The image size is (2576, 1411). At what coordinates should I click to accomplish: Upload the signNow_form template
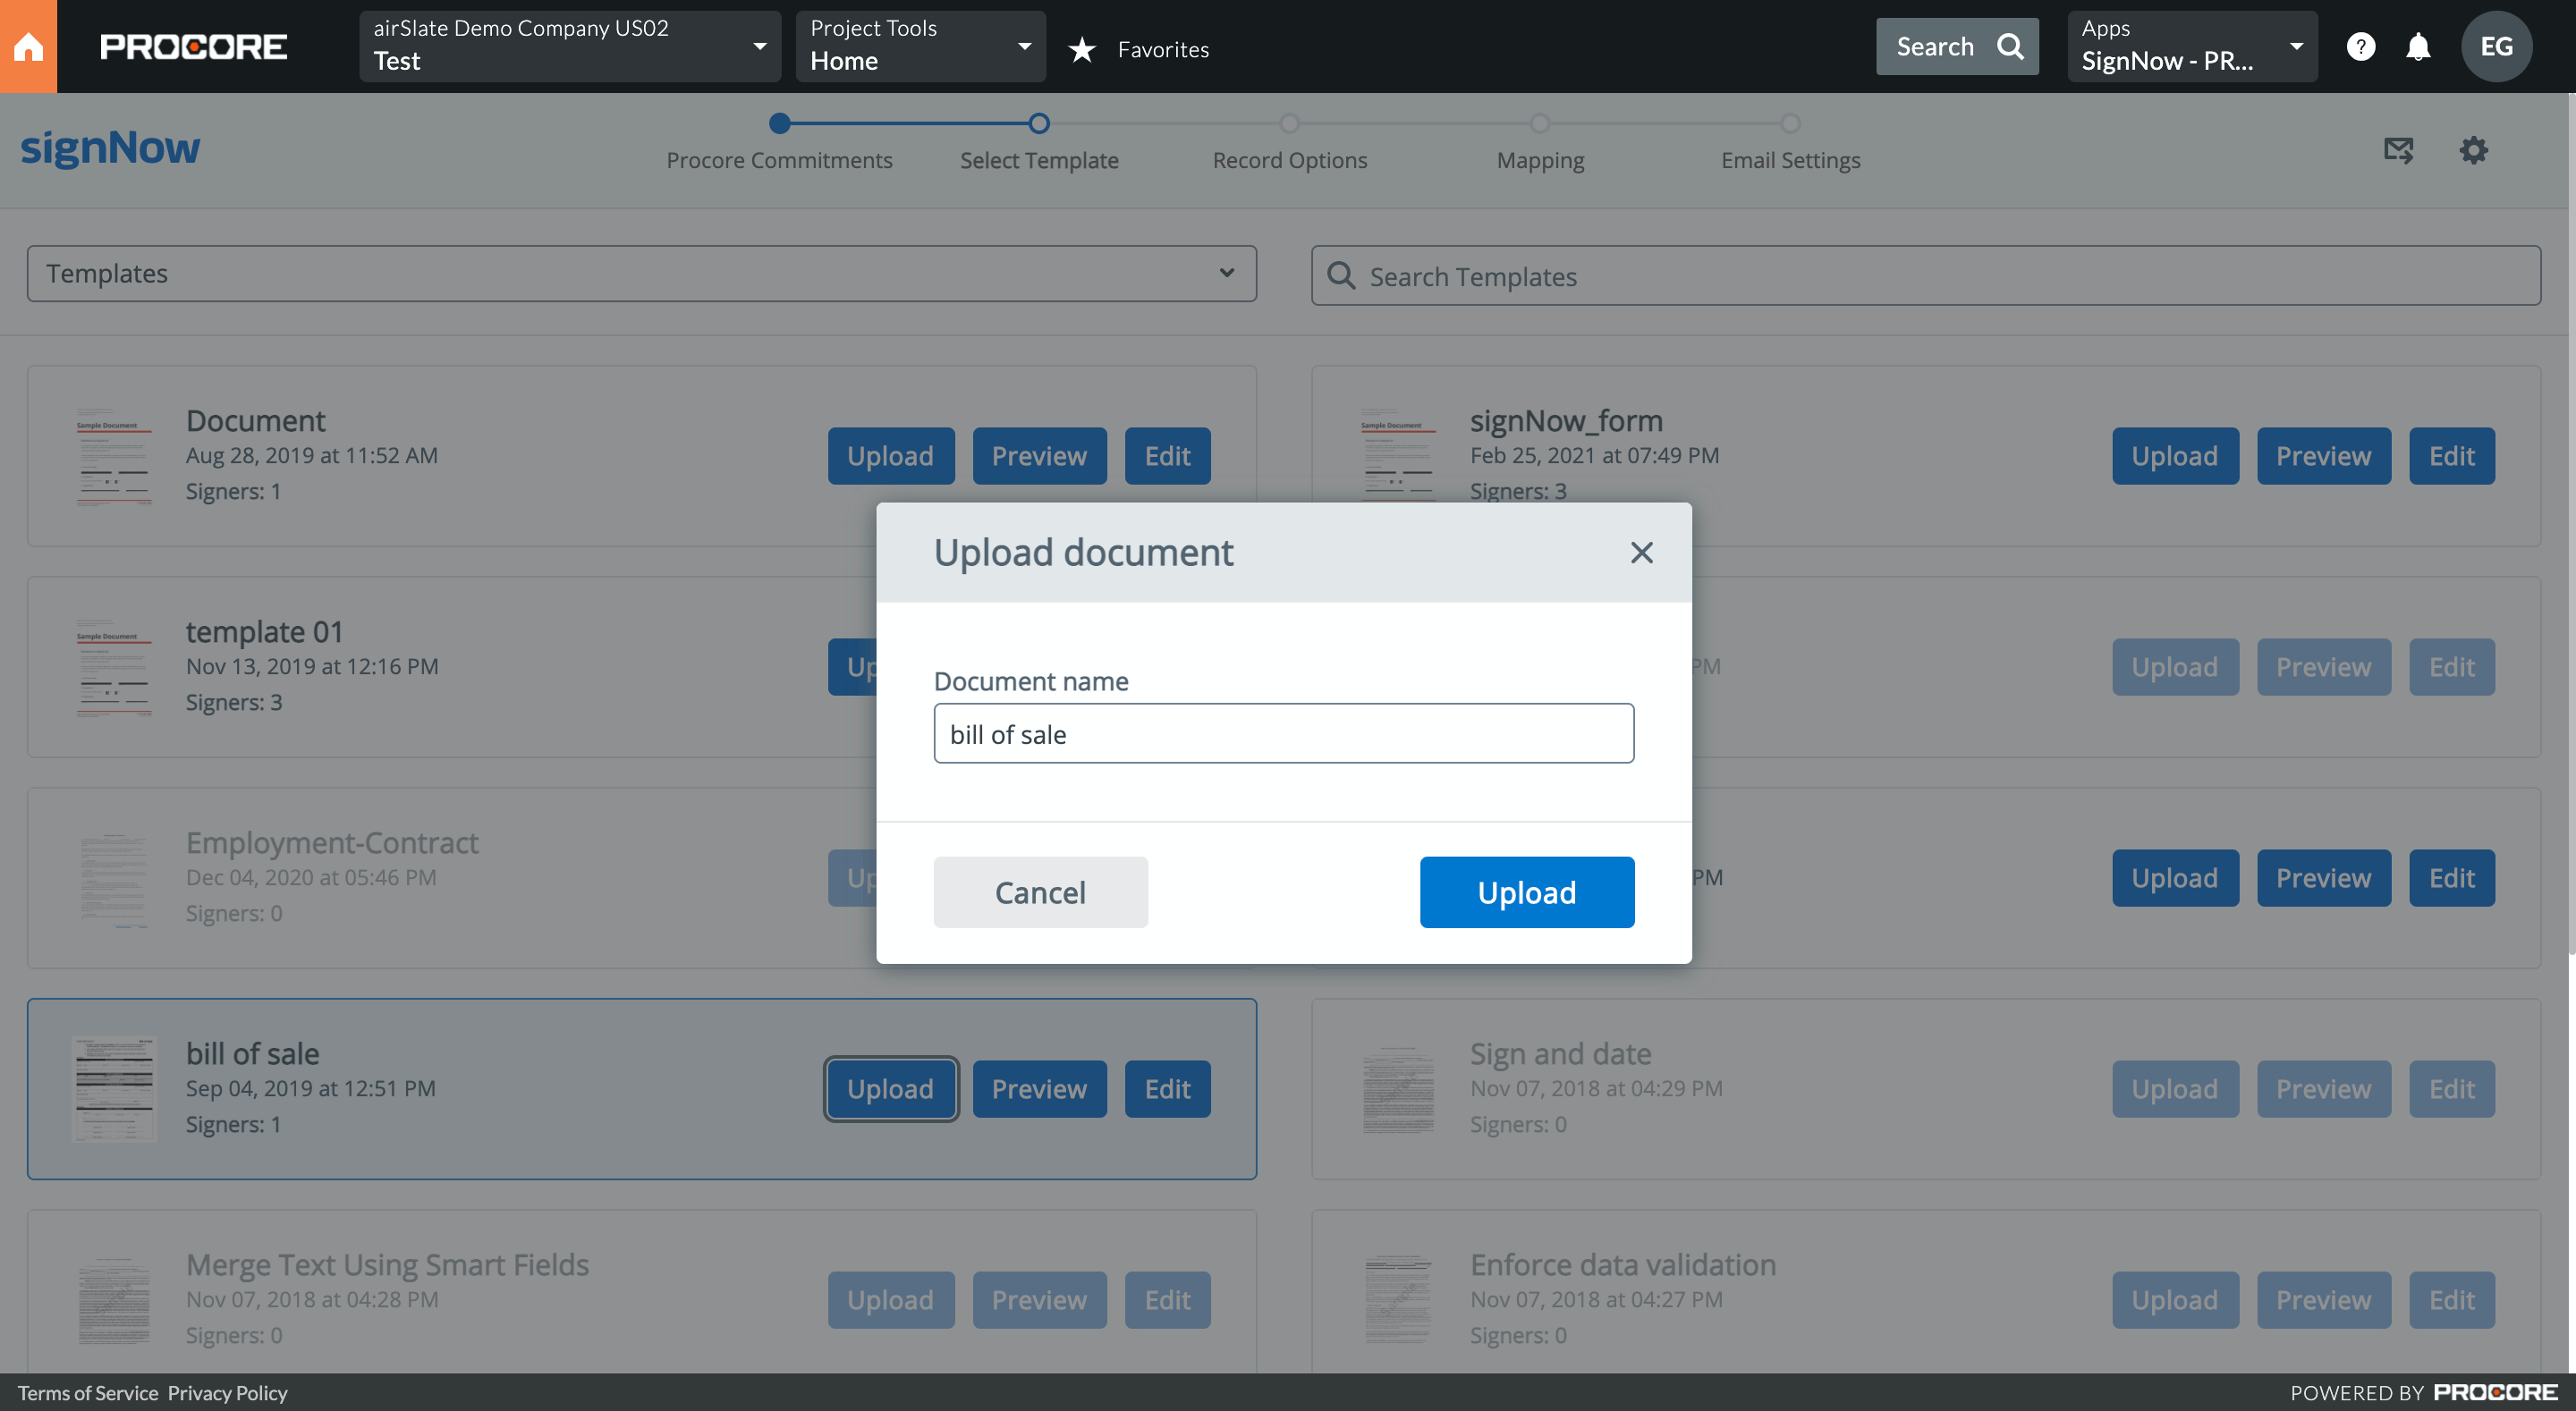pyautogui.click(x=2174, y=455)
